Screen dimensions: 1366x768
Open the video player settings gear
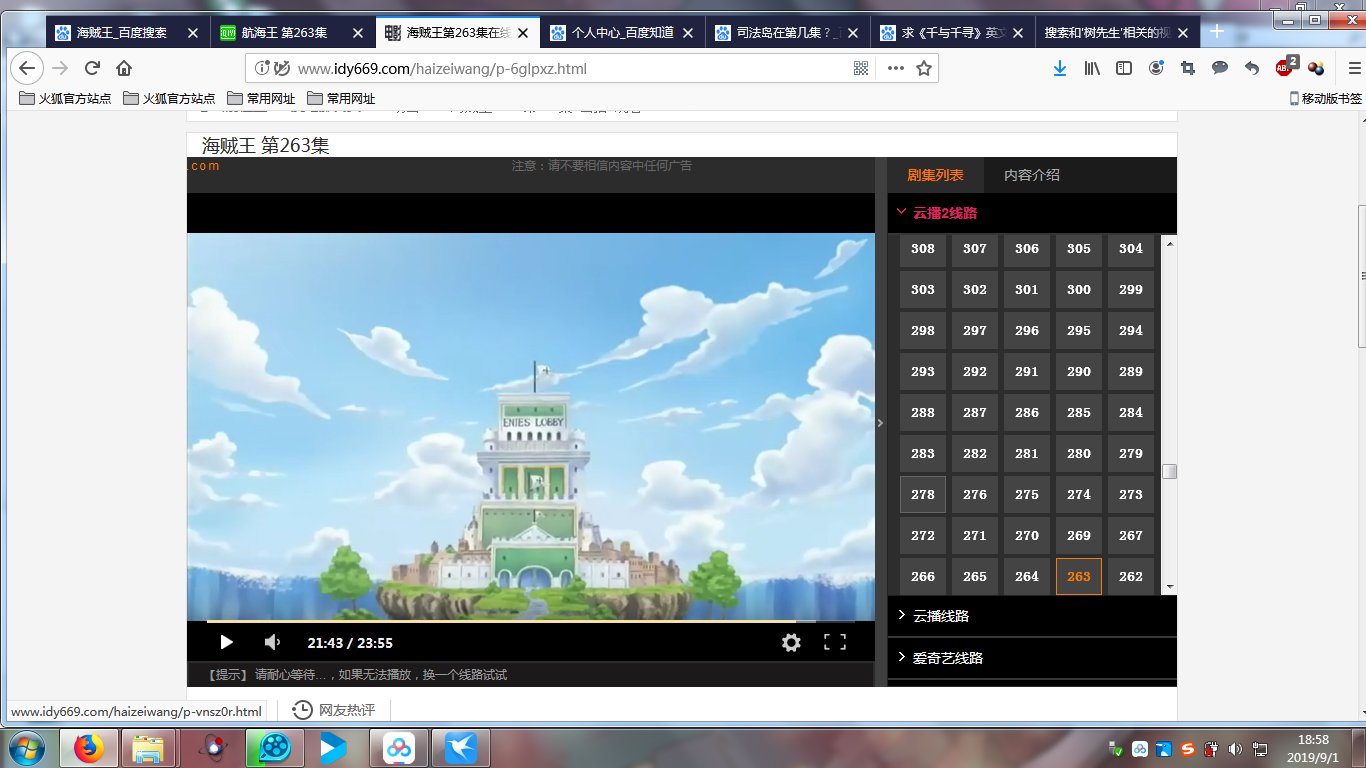(x=791, y=643)
